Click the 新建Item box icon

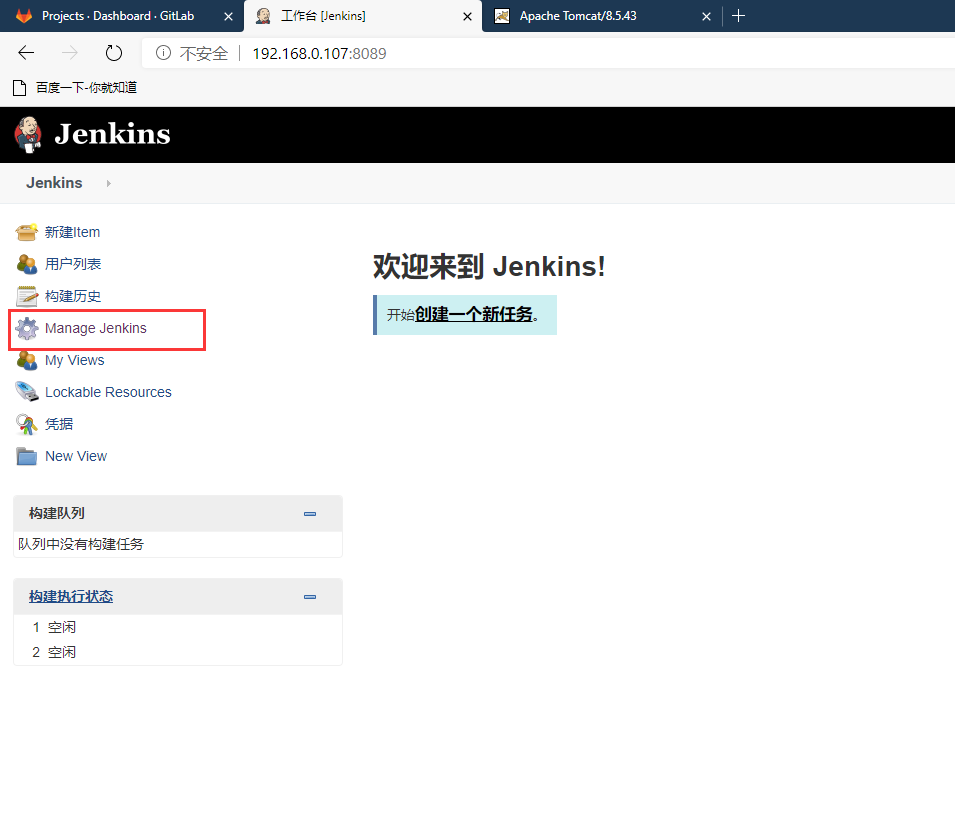[x=26, y=232]
